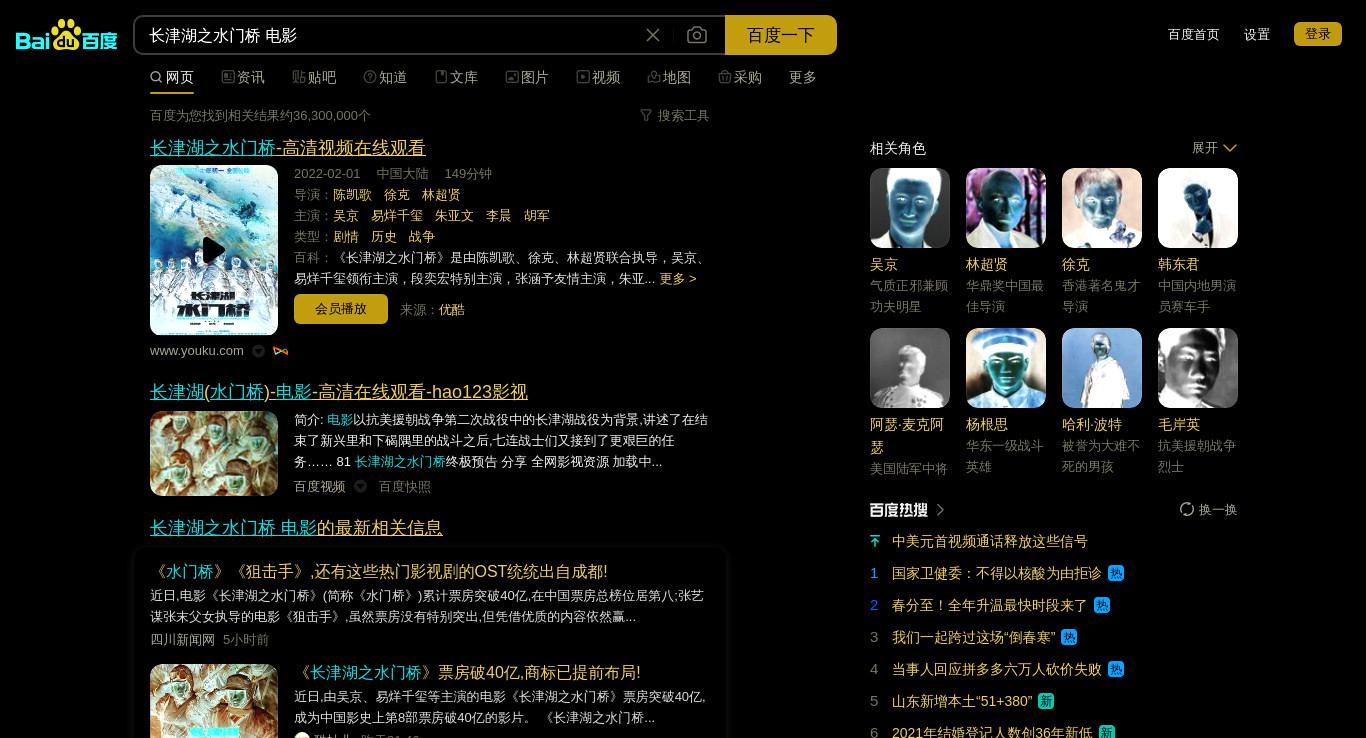Refresh hot searches with 换一换
Viewport: 1366px width, 738px height.
[1208, 510]
